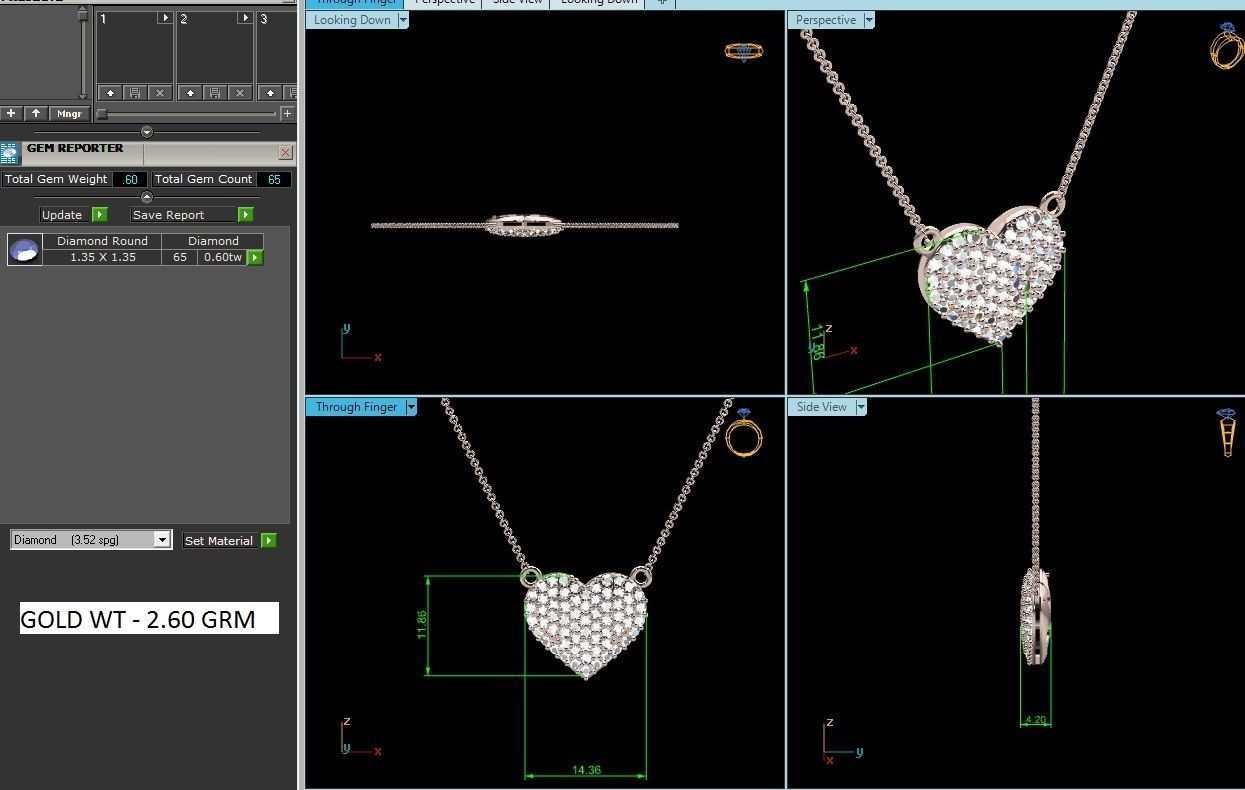The image size is (1245, 790).
Task: Click ring orientation icon in Perspective view
Action: click(x=1226, y=45)
